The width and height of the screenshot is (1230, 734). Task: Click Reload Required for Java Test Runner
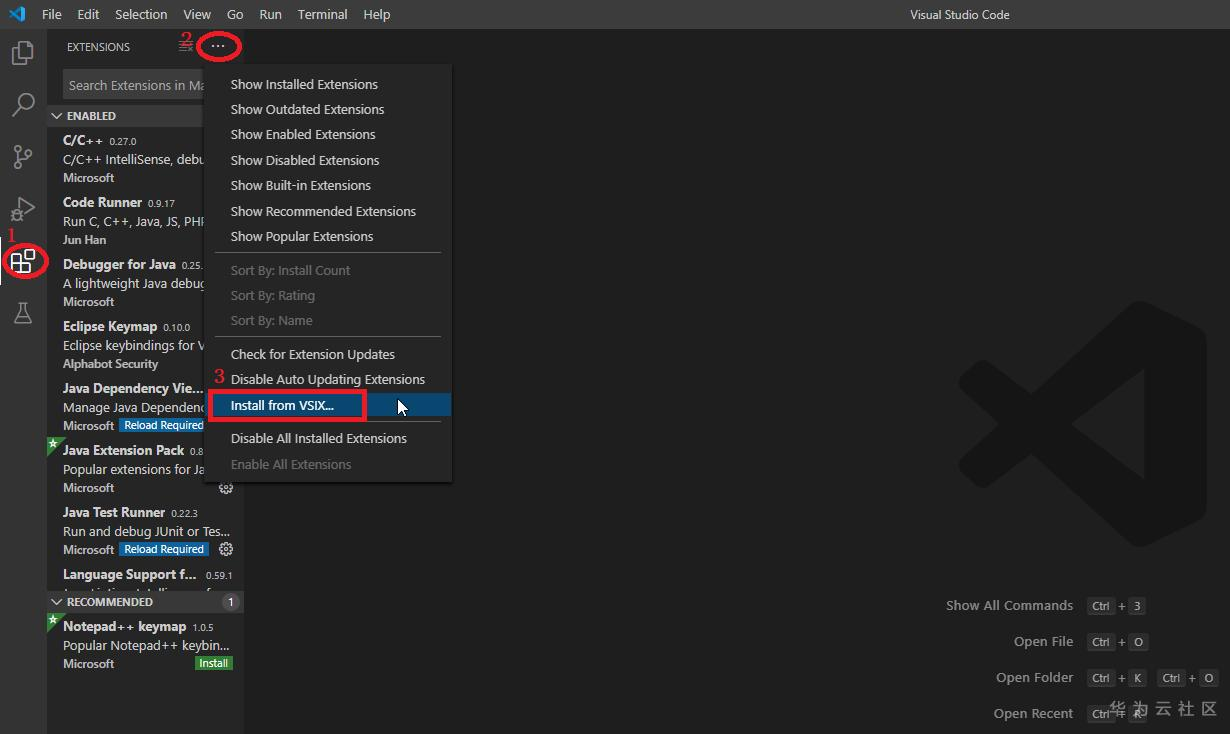click(x=164, y=549)
